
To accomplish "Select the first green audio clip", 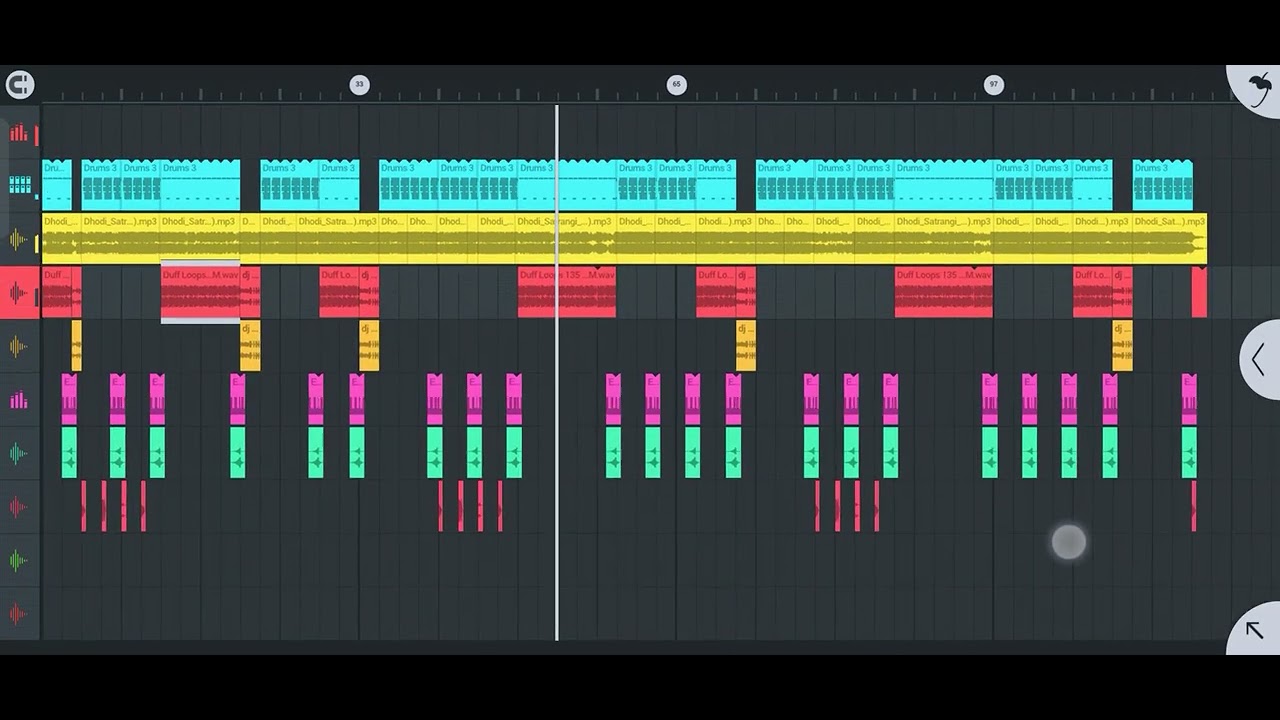I will [69, 453].
